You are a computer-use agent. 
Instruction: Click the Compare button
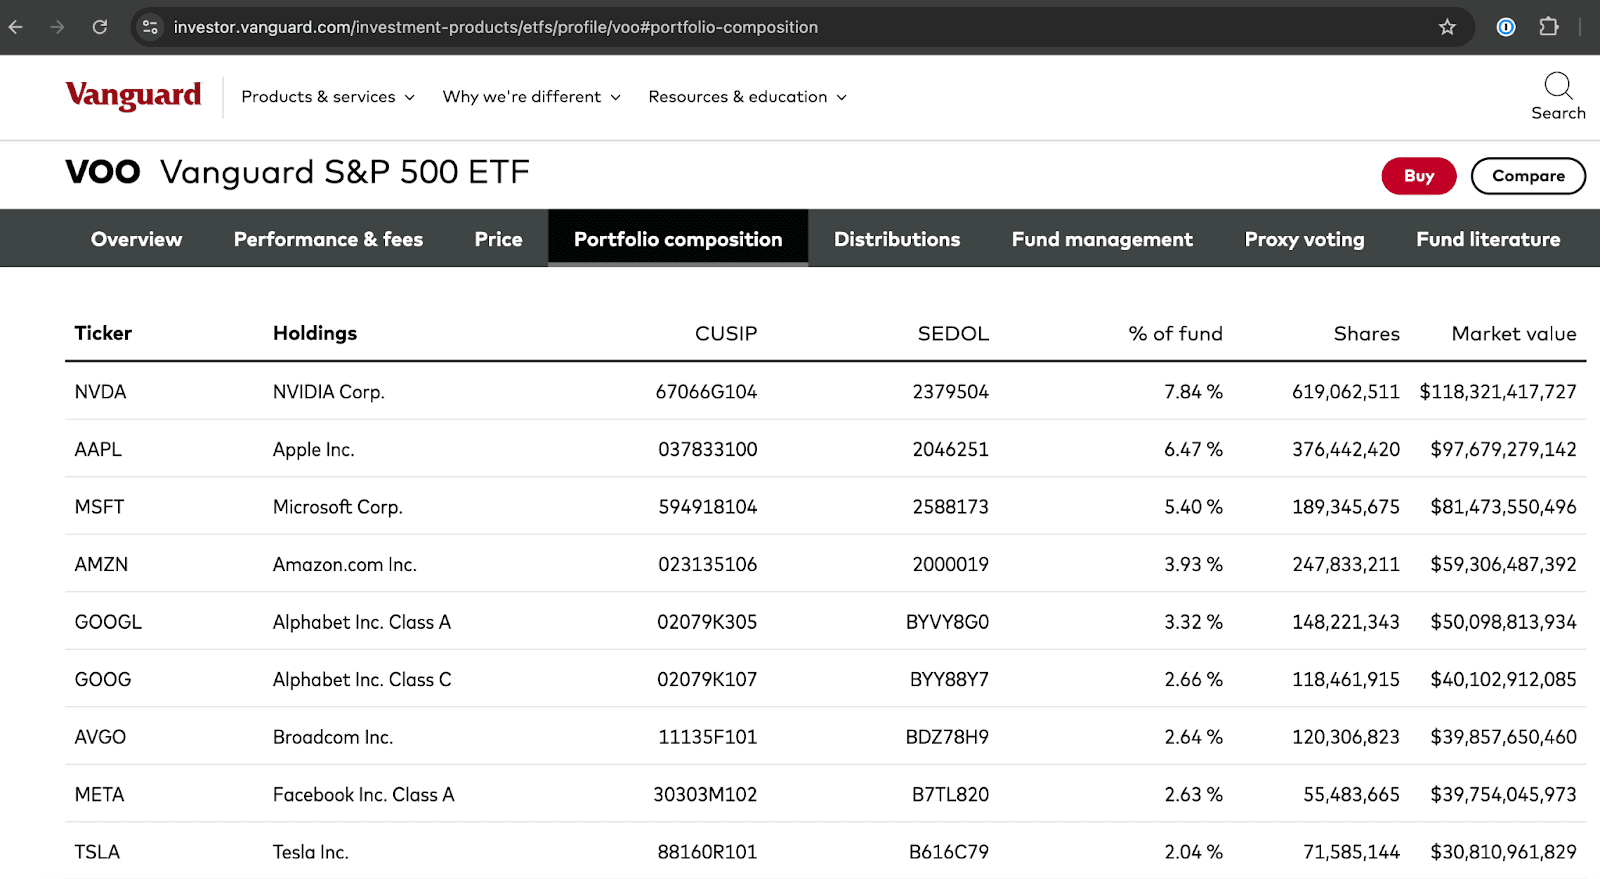point(1528,176)
